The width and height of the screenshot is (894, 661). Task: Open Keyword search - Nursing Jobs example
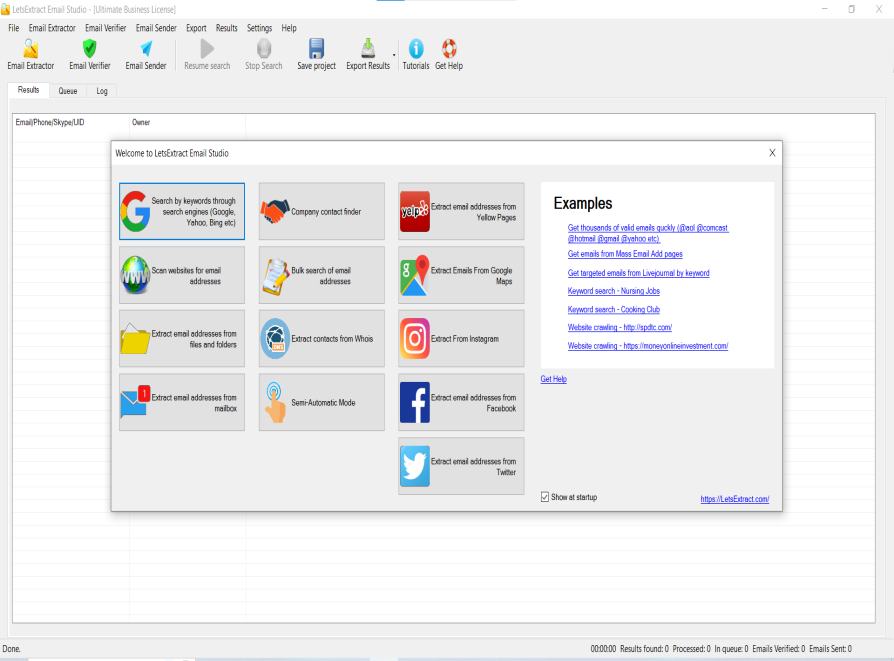point(613,291)
